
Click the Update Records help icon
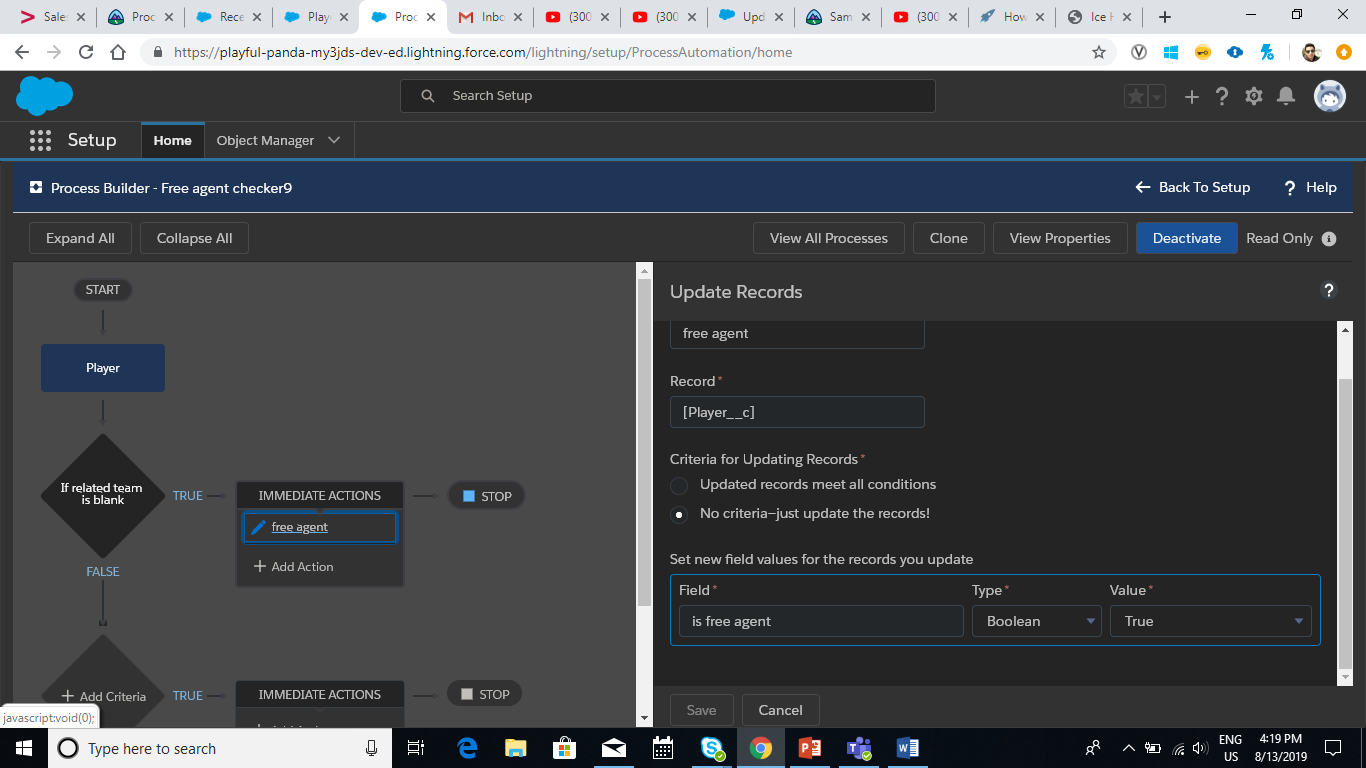tap(1329, 291)
